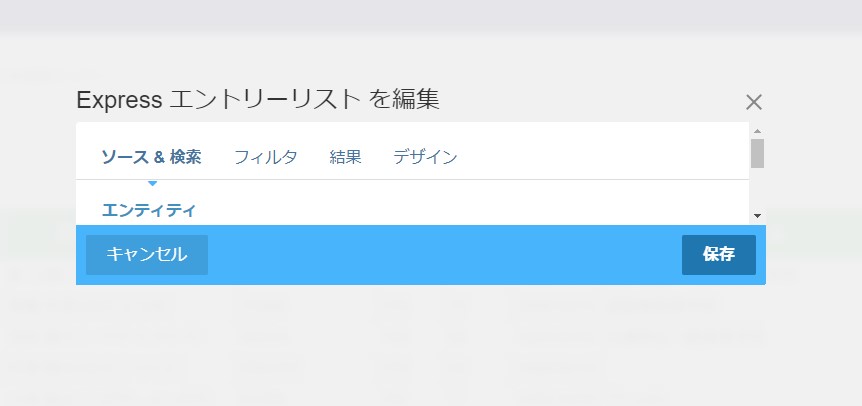Screen dimensions: 862x406
Task: Close the Express エントリーリスト edit dialog
Action: coord(754,102)
